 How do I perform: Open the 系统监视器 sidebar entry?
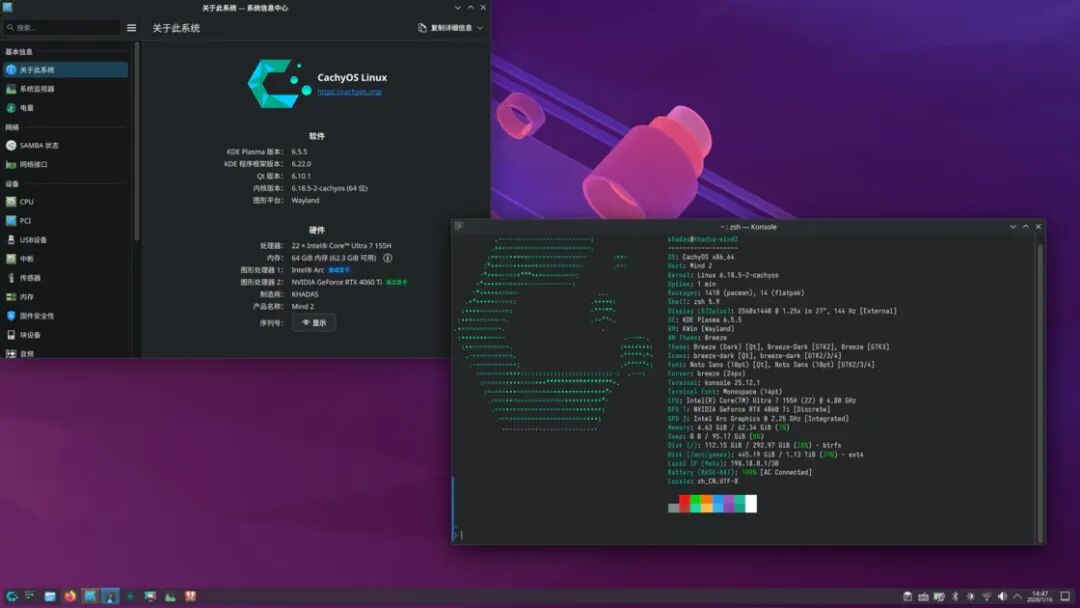(x=65, y=89)
